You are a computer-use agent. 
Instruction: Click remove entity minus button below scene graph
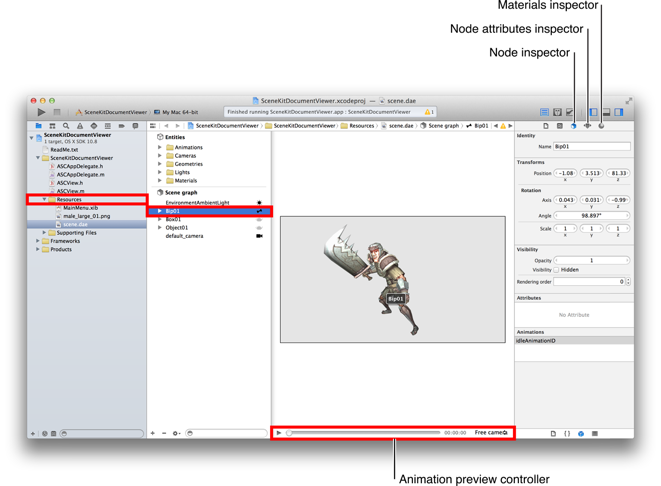click(164, 433)
